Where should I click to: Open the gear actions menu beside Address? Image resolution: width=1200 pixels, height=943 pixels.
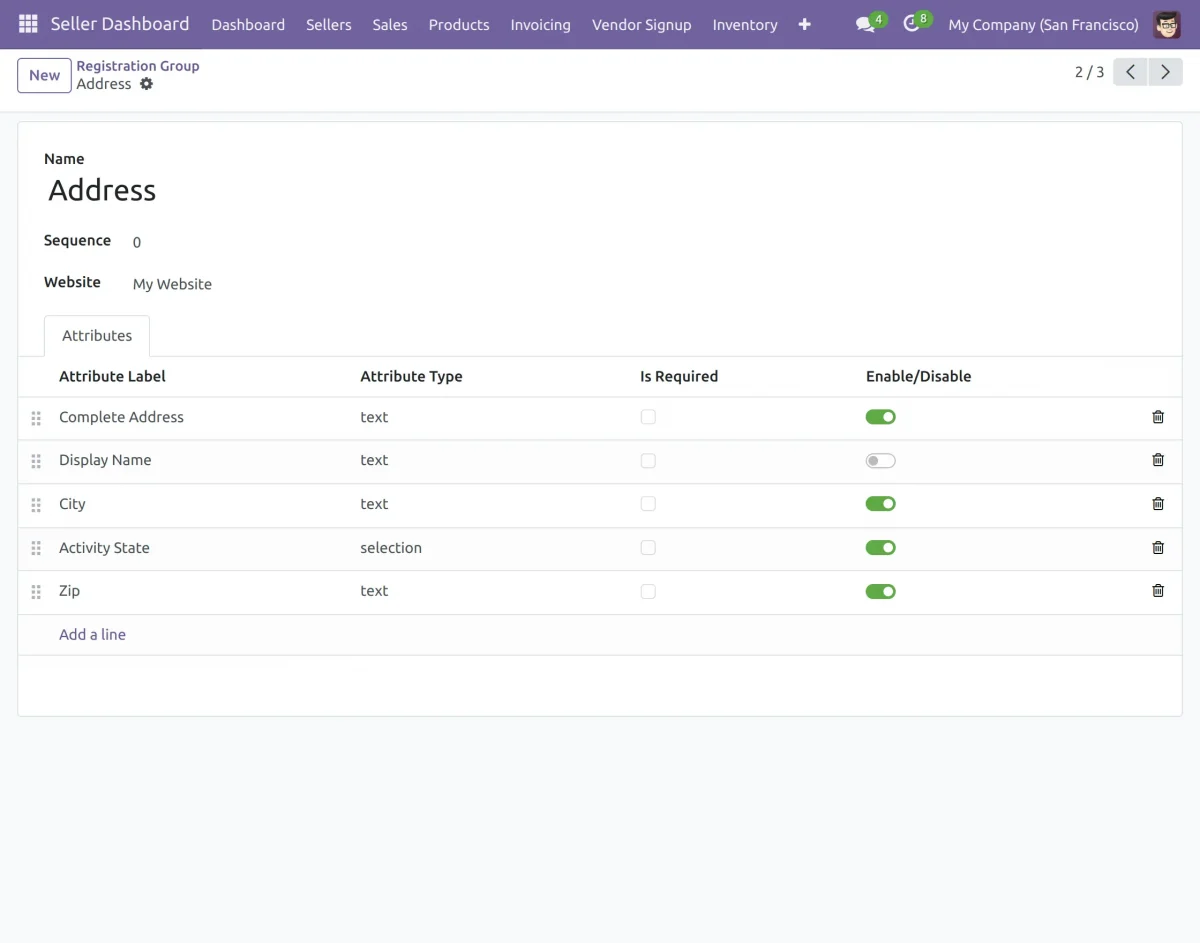[147, 84]
